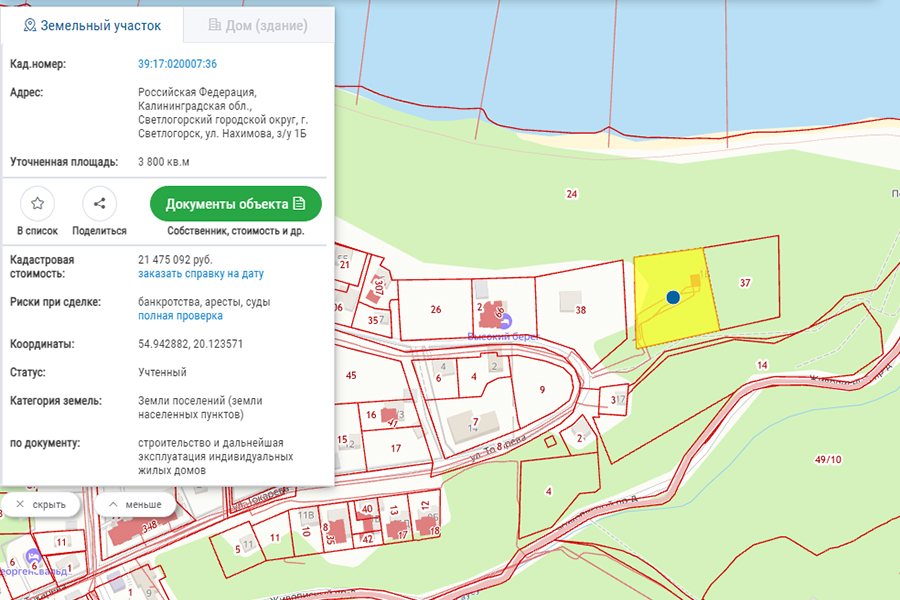The height and width of the screenshot is (600, 900).
Task: Hide the info panel with скрыть
Action: pos(41,504)
